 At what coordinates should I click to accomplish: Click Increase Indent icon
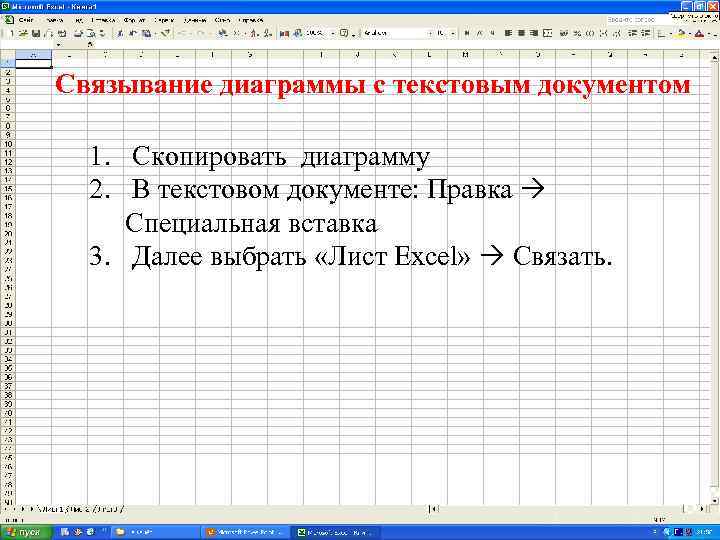pyautogui.click(x=646, y=33)
